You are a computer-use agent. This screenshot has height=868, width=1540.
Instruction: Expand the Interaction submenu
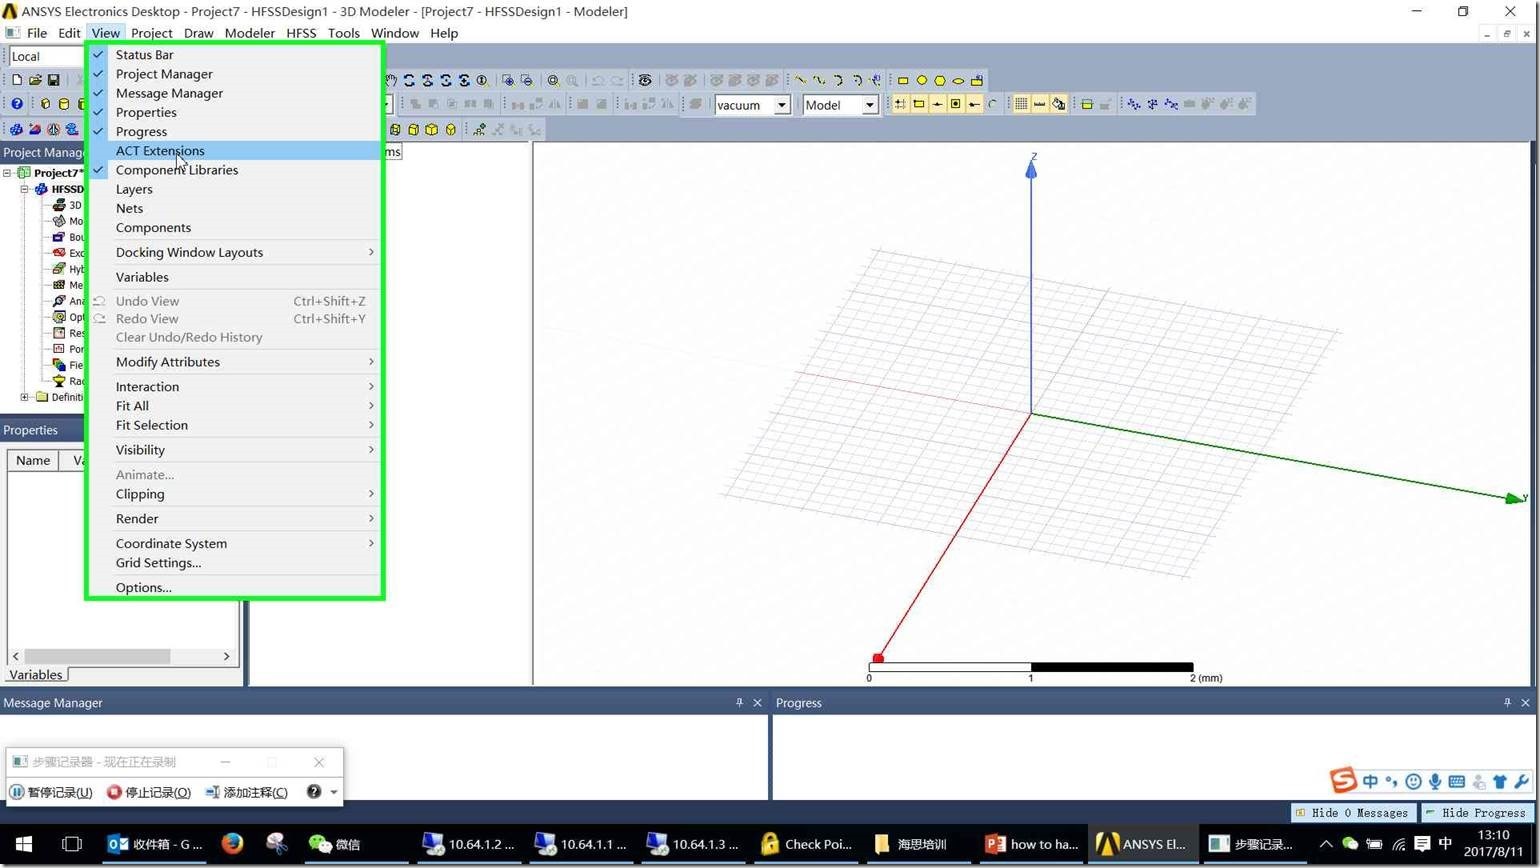pyautogui.click(x=235, y=387)
